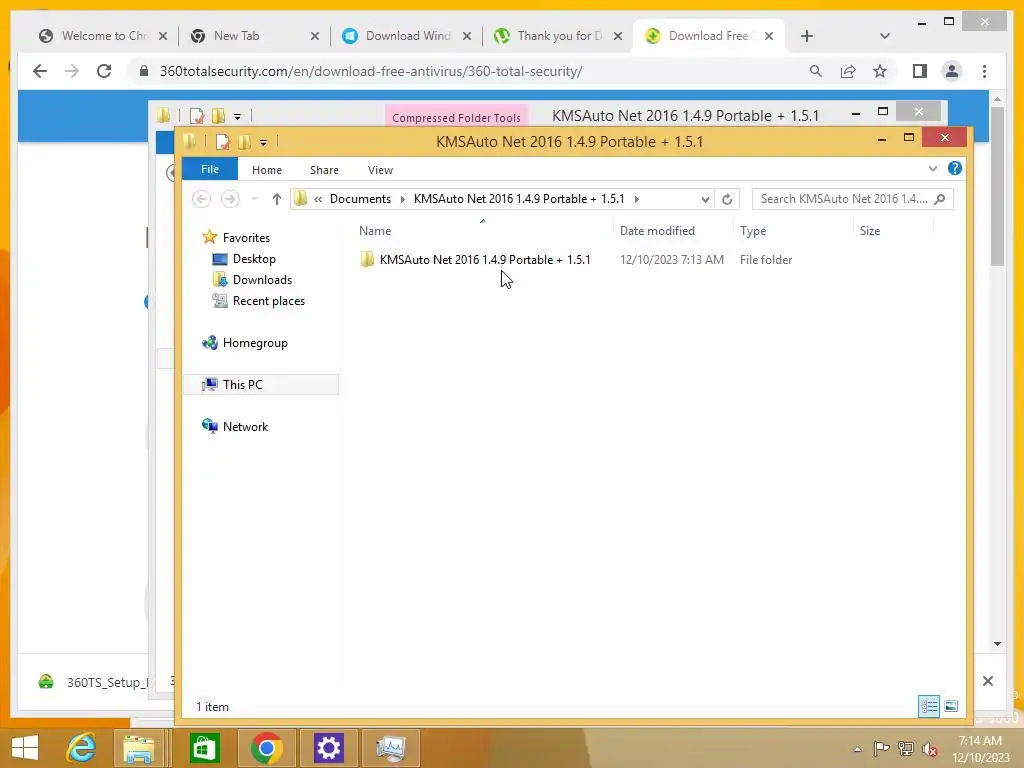Toggle Chrome side panel icon
The image size is (1024, 768).
click(x=920, y=71)
